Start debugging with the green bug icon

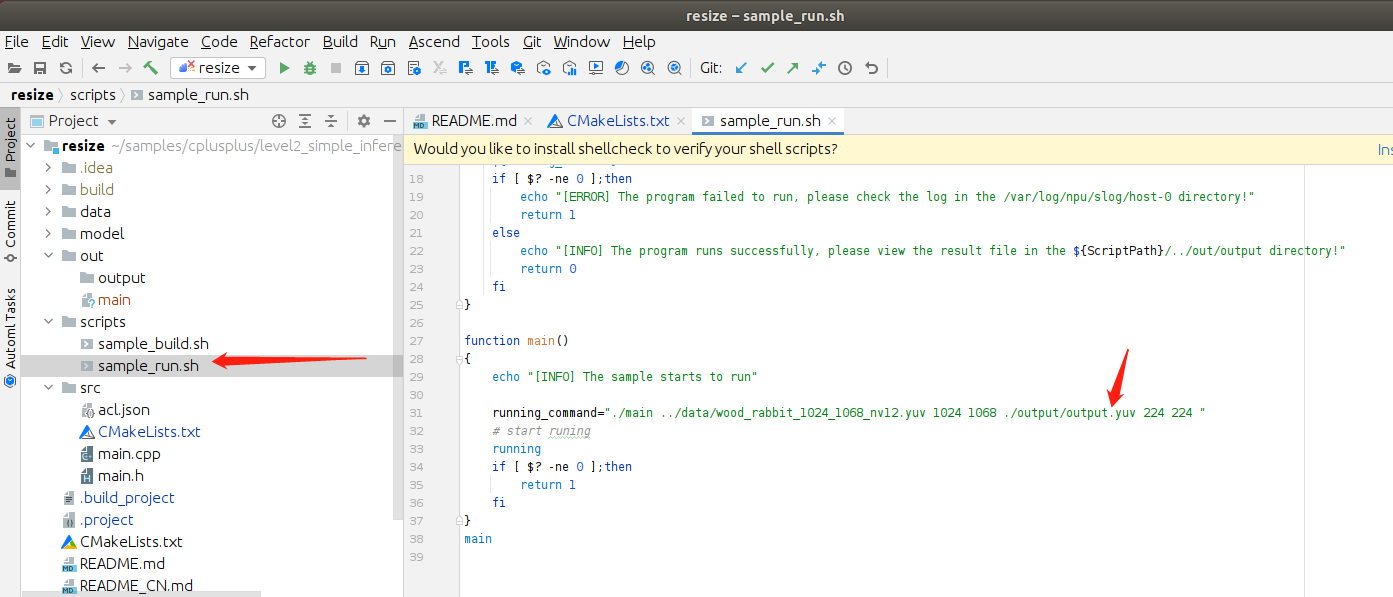310,68
